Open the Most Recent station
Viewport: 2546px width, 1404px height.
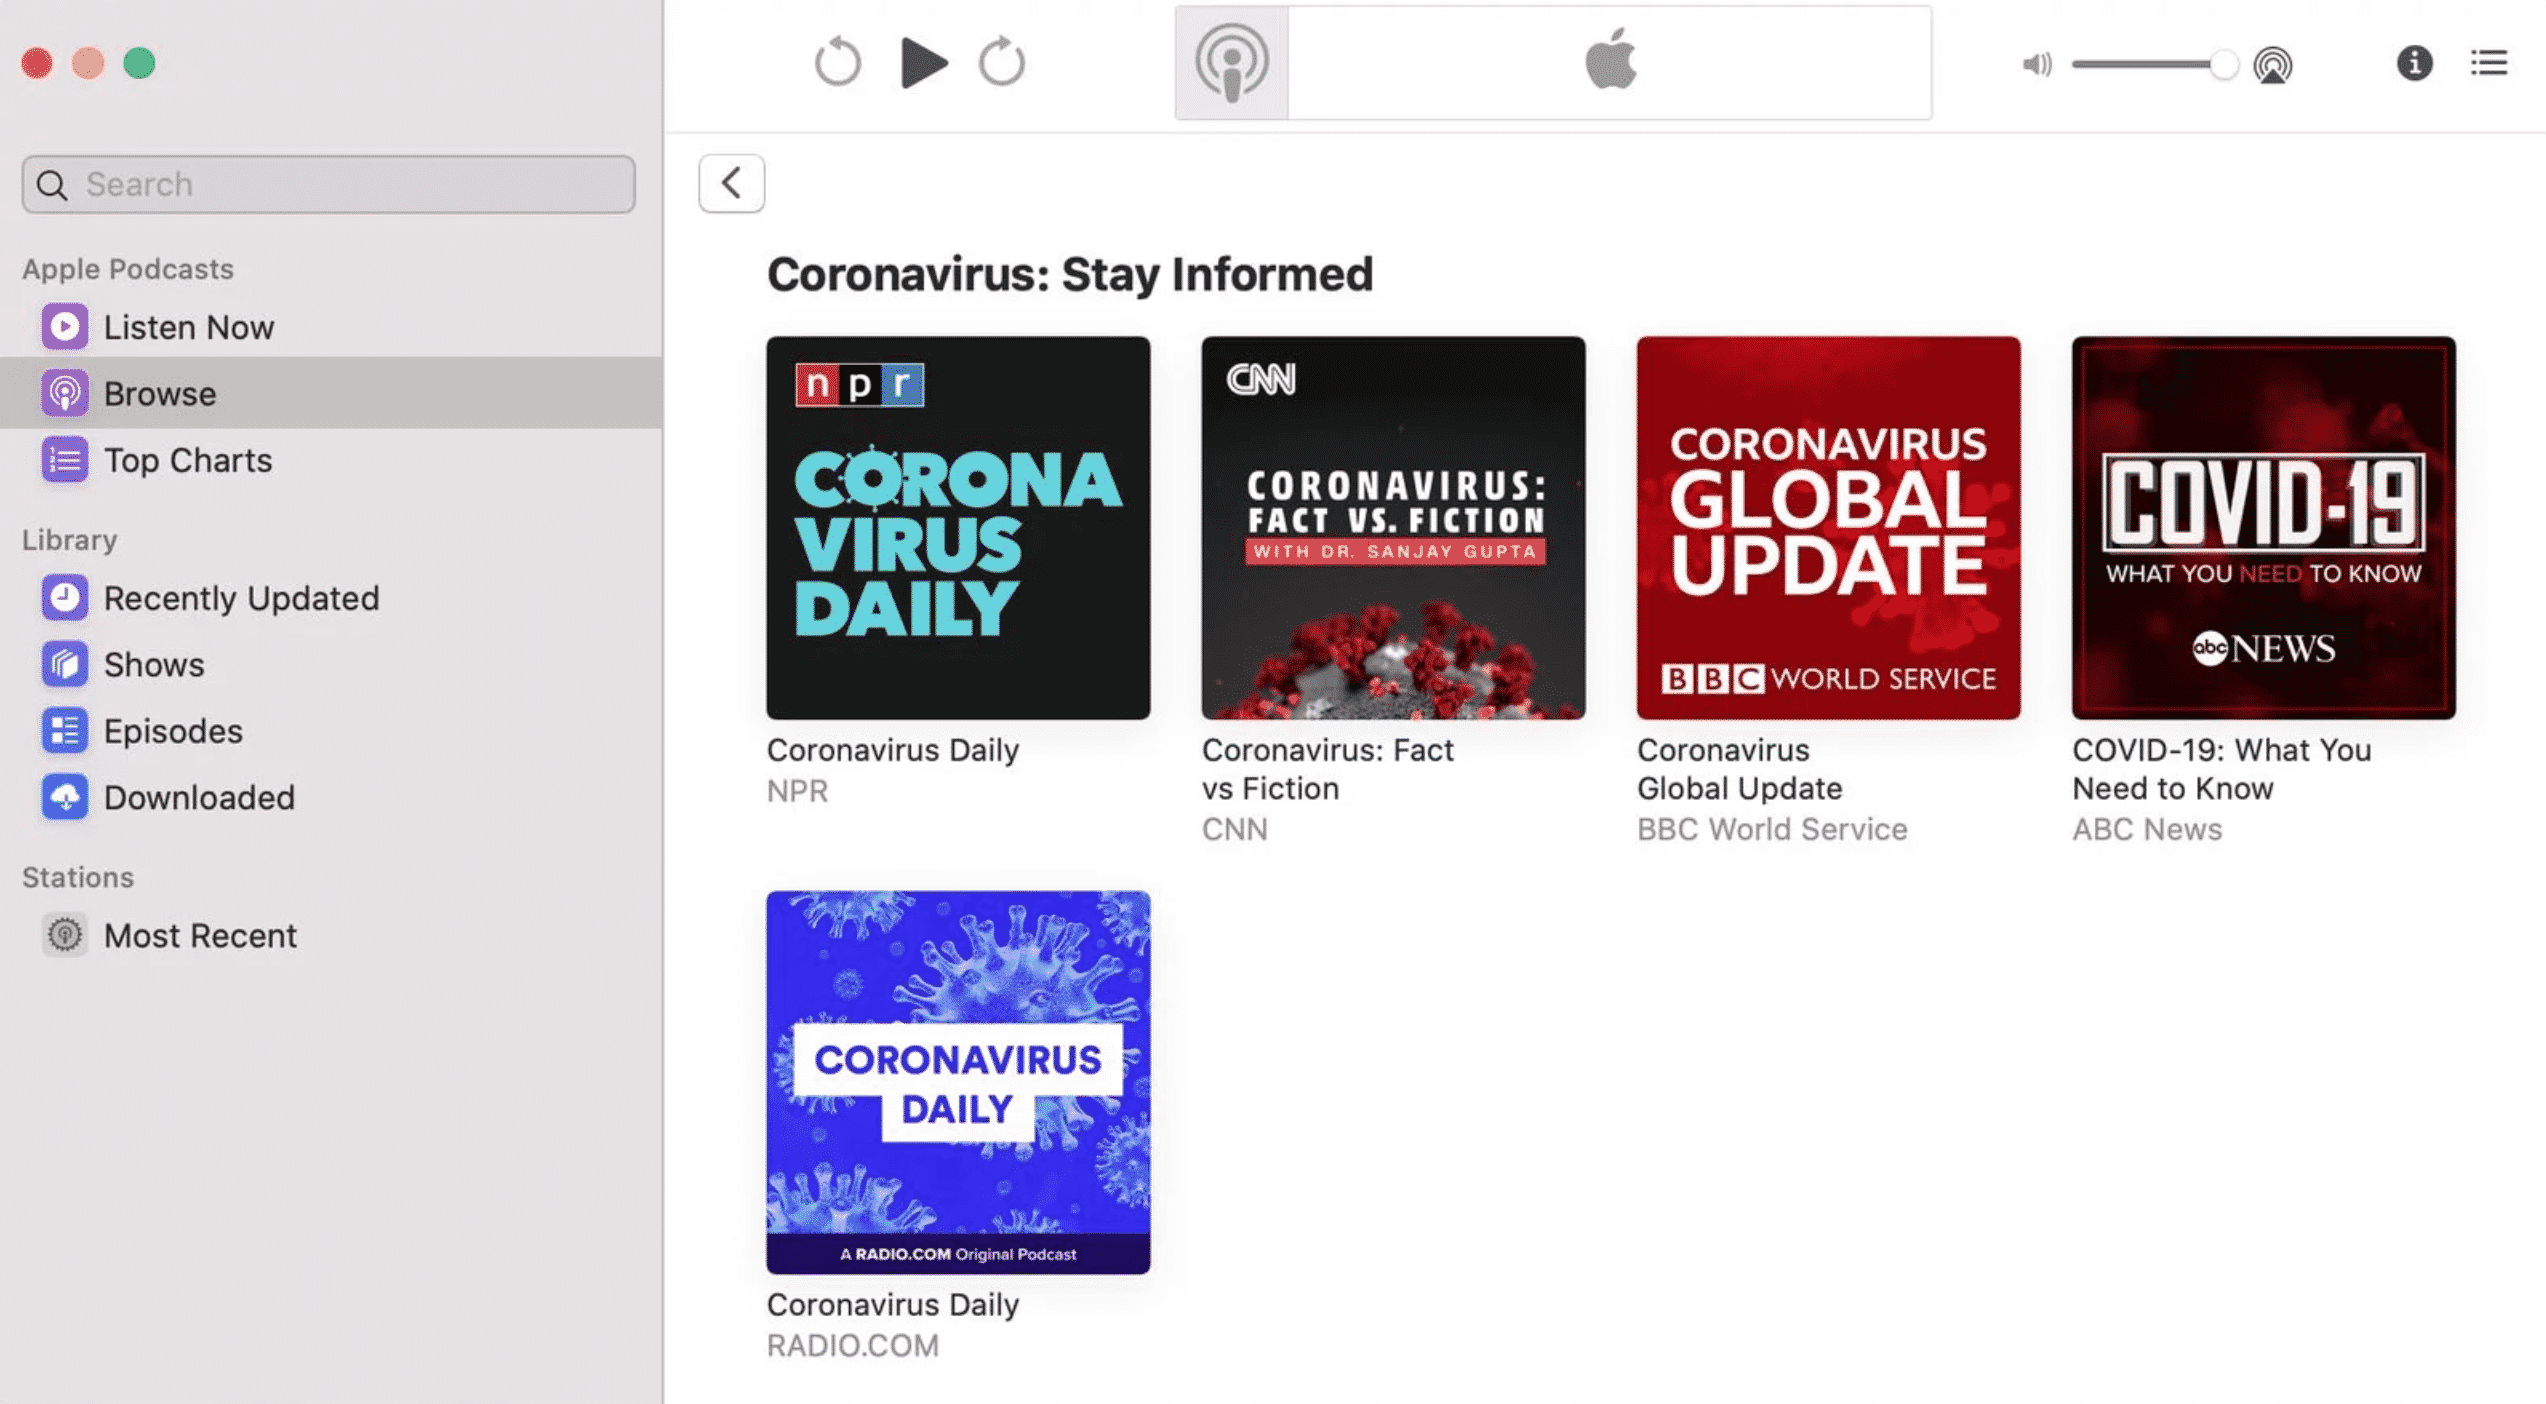pyautogui.click(x=201, y=935)
